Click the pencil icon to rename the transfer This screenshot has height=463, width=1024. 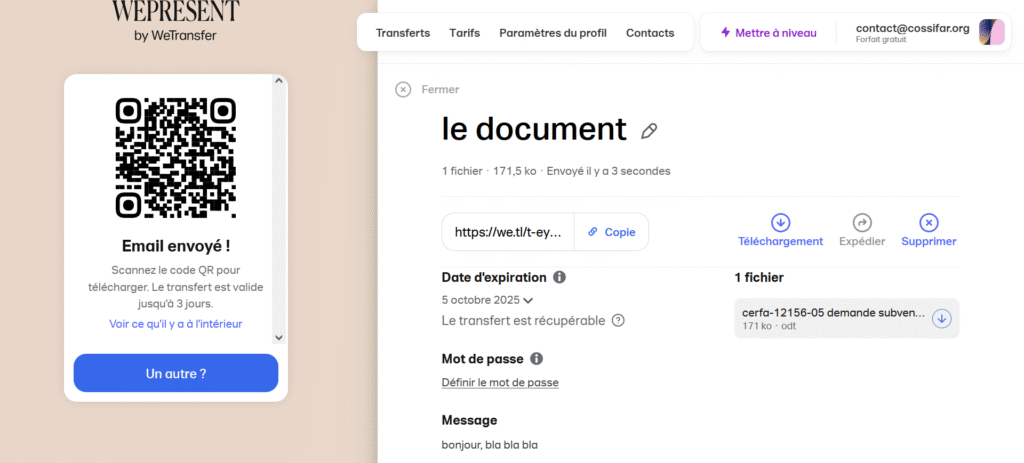[x=649, y=131]
